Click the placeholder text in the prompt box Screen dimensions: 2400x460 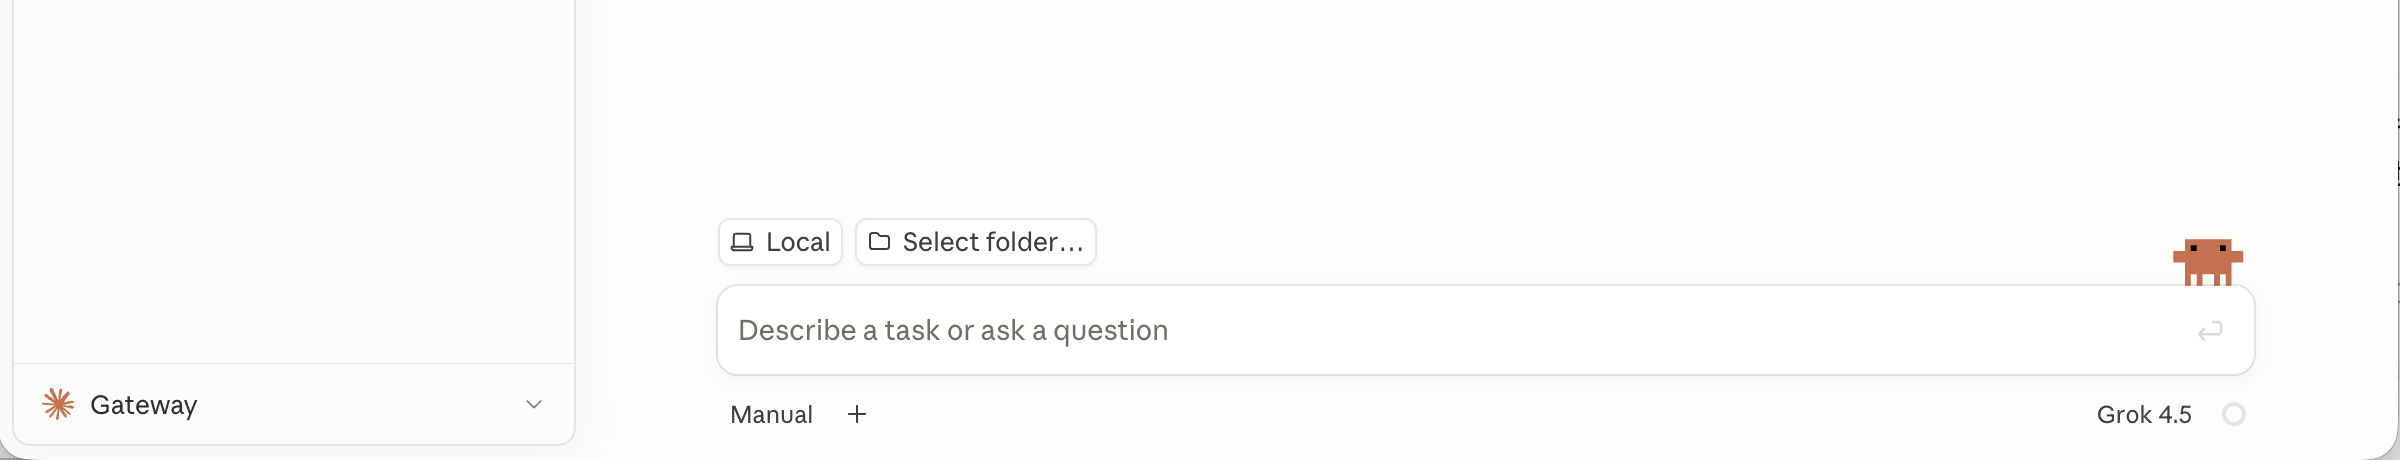pos(953,330)
